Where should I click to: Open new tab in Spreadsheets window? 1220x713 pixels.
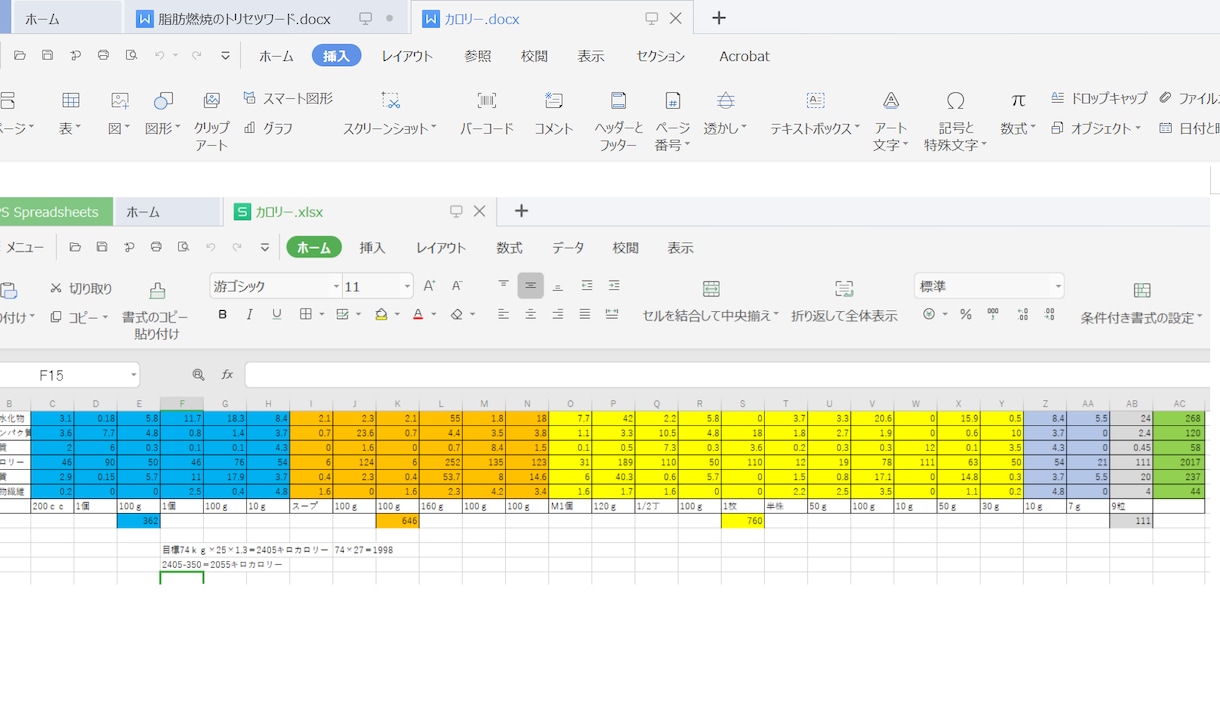click(521, 211)
